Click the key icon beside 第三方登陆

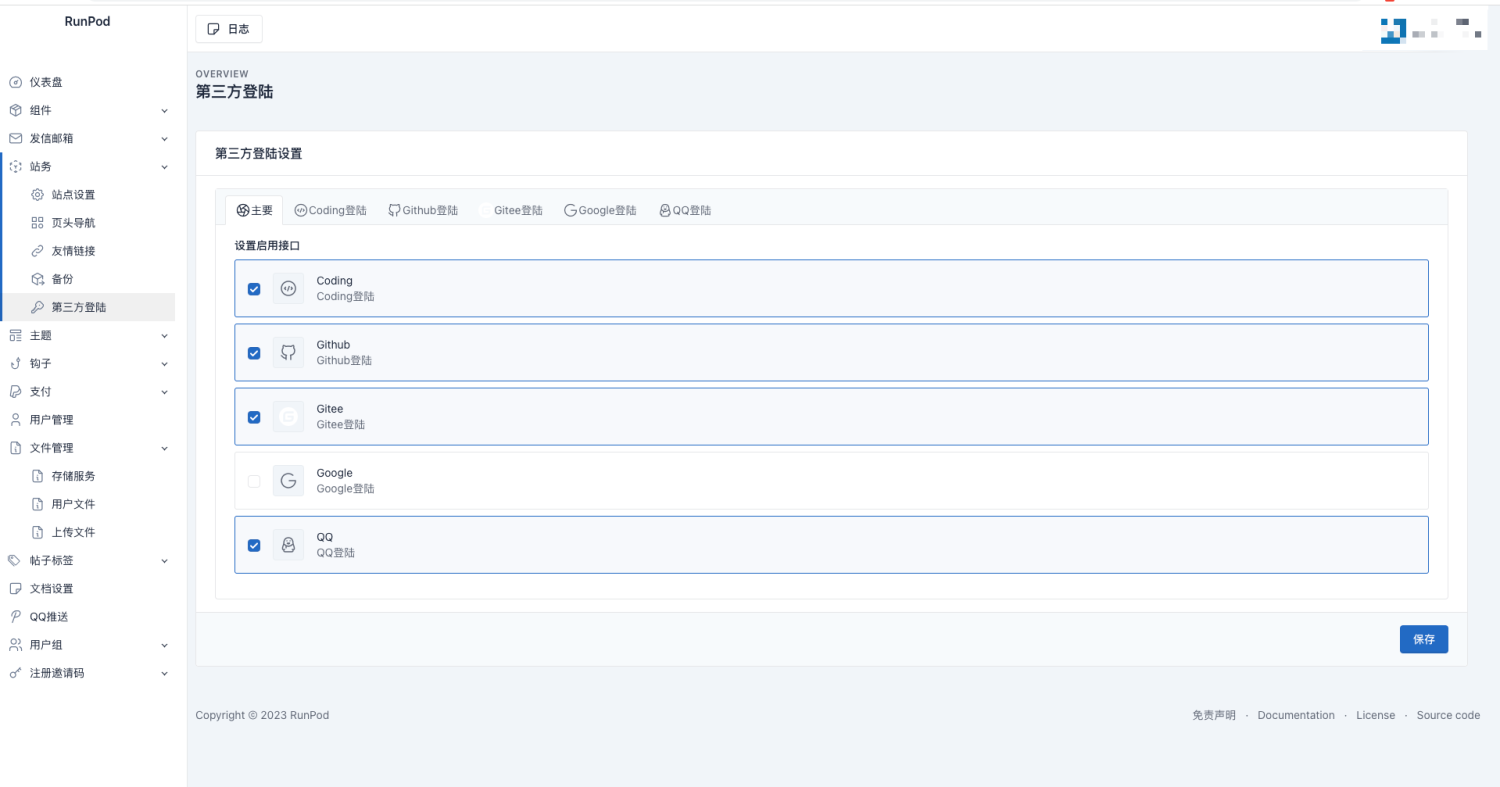coord(38,307)
